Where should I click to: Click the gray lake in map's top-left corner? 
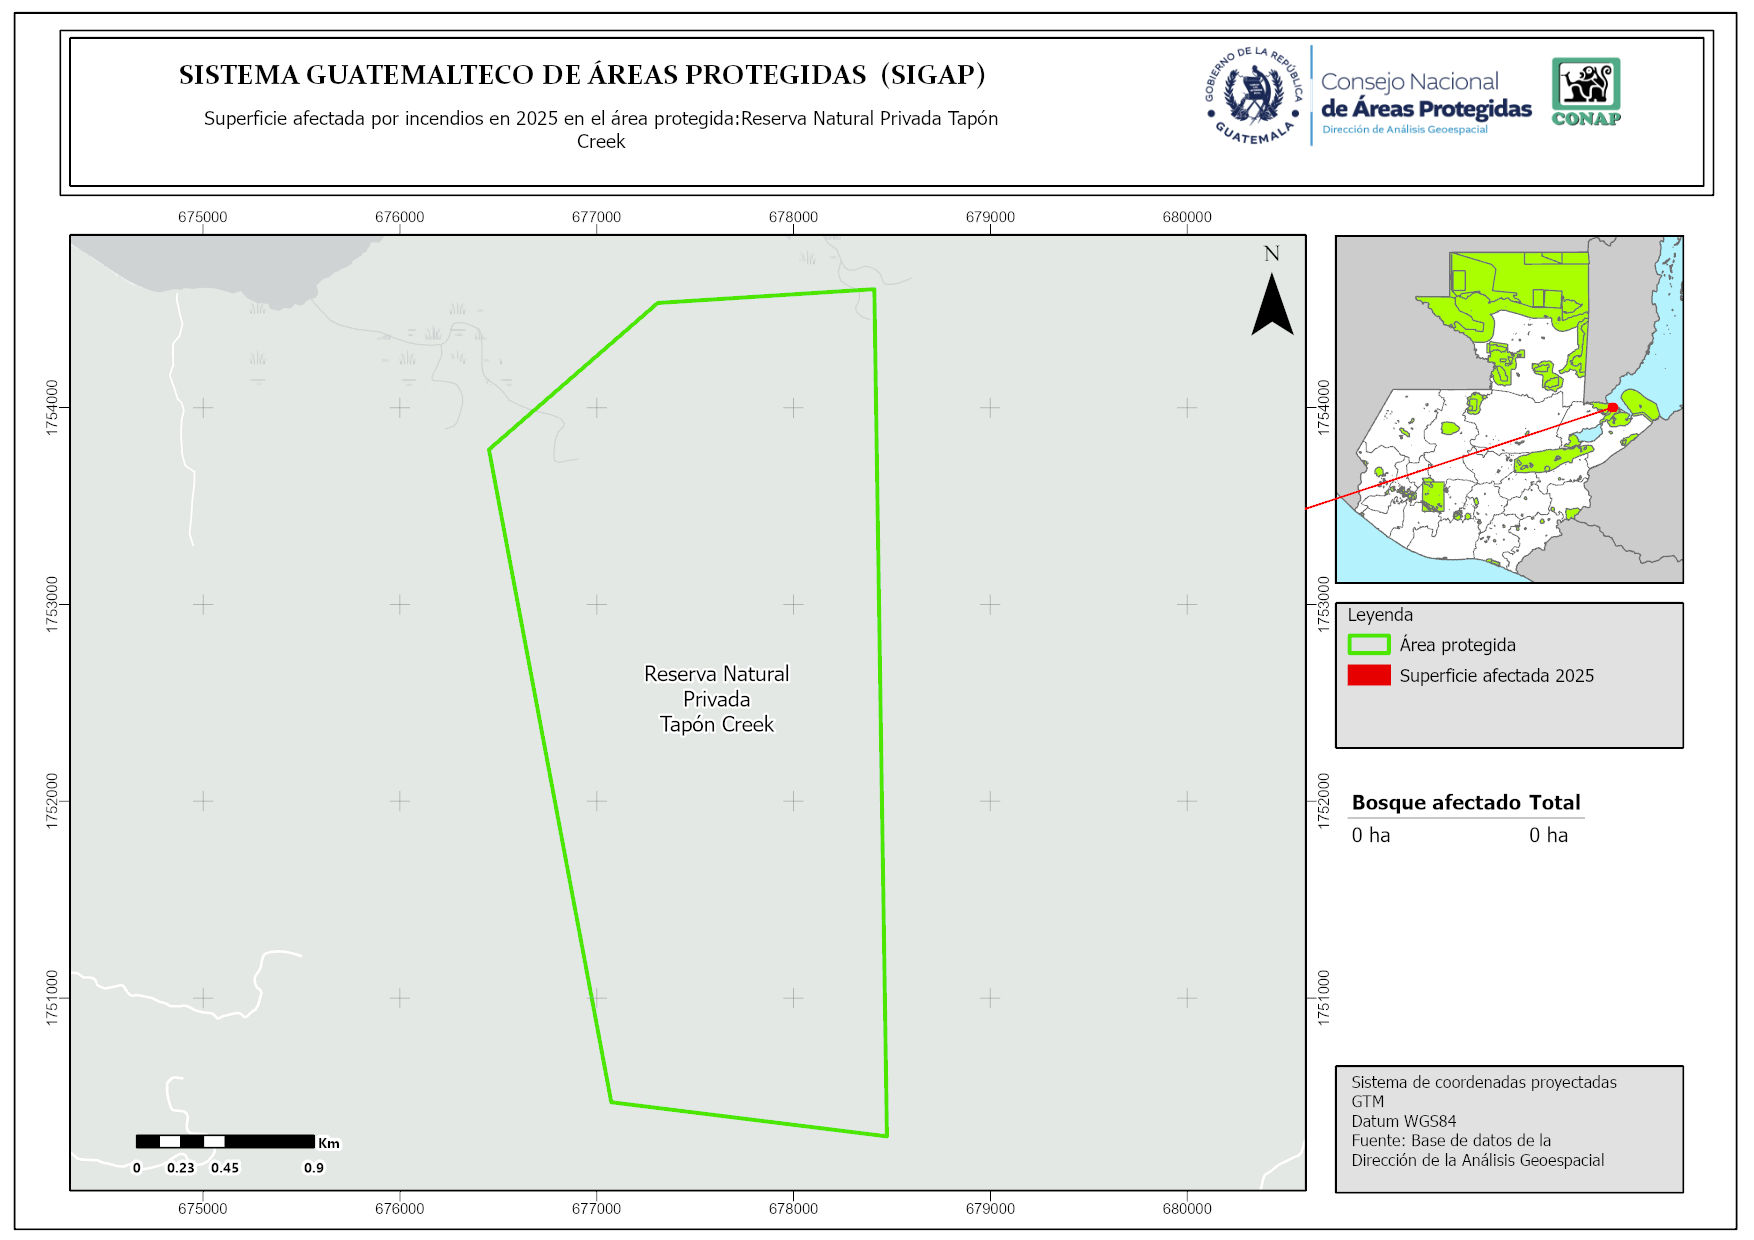[x=230, y=264]
